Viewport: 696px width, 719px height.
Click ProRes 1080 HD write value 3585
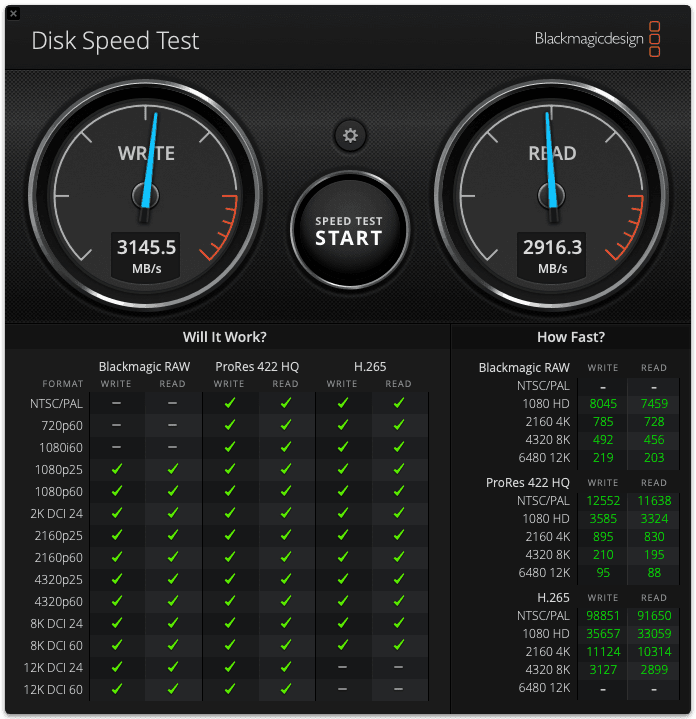click(603, 519)
